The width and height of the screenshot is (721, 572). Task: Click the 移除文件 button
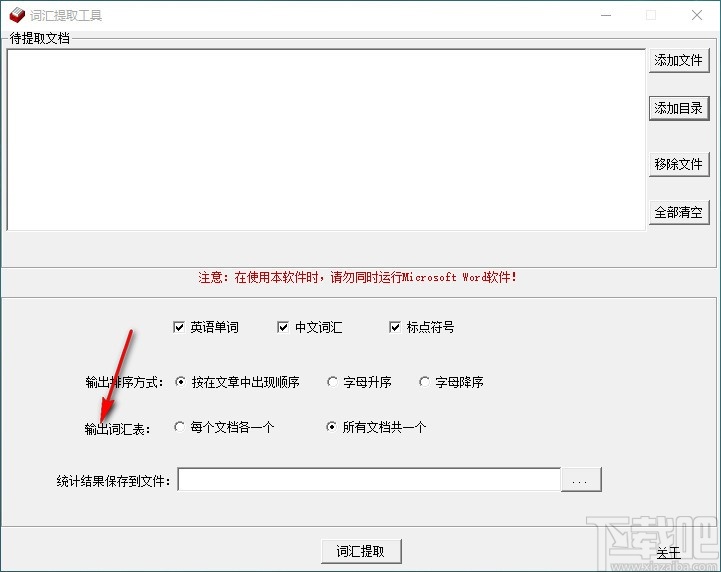[679, 164]
